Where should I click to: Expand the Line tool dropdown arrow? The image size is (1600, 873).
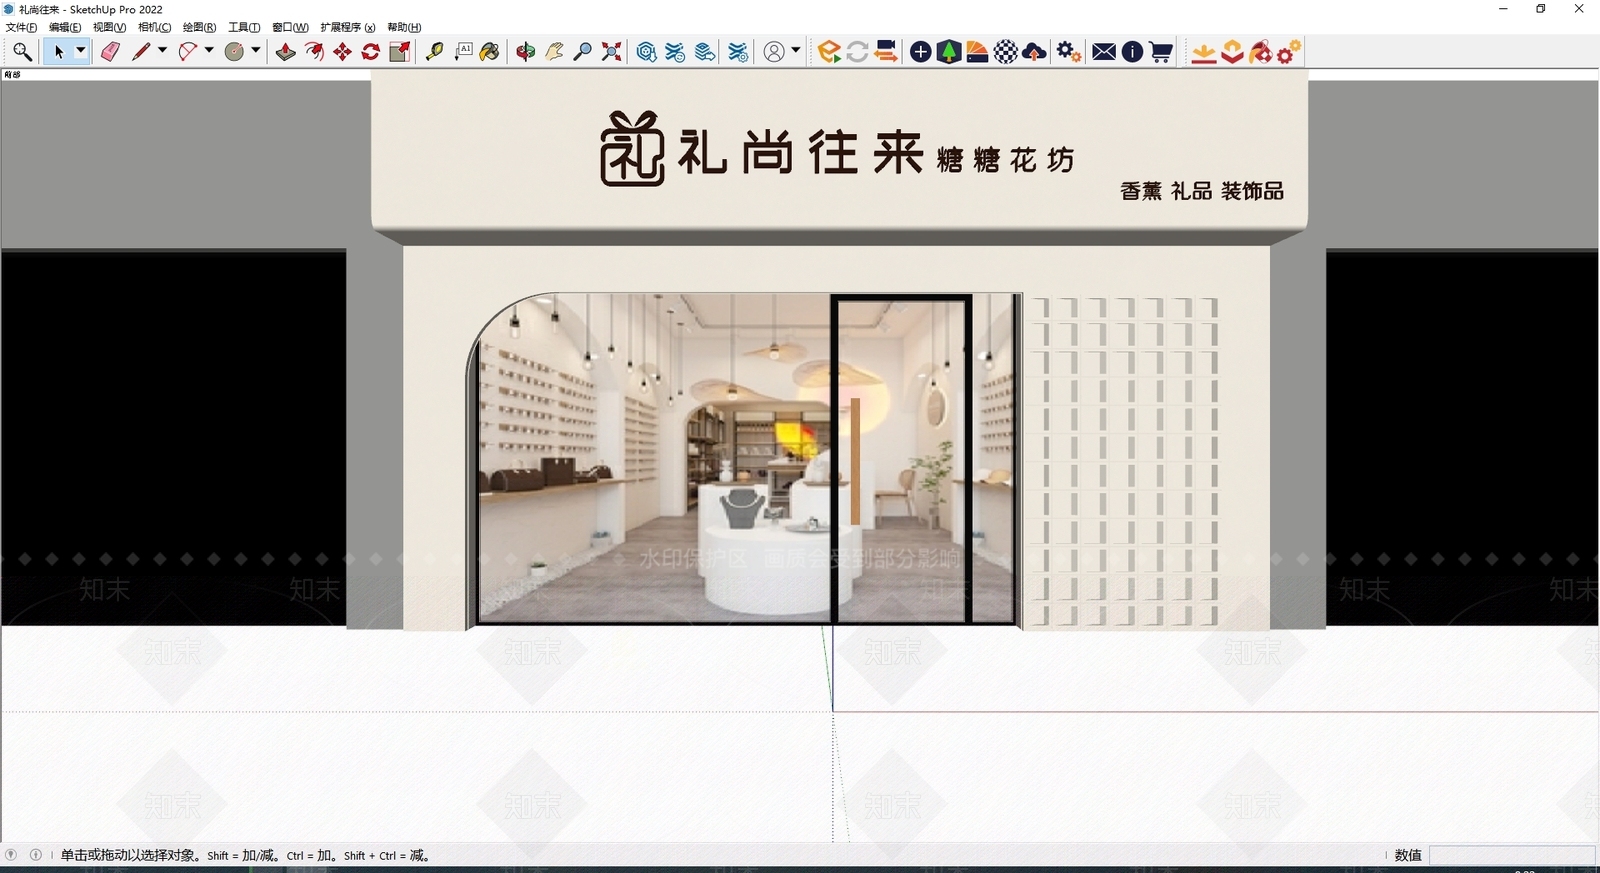[162, 51]
